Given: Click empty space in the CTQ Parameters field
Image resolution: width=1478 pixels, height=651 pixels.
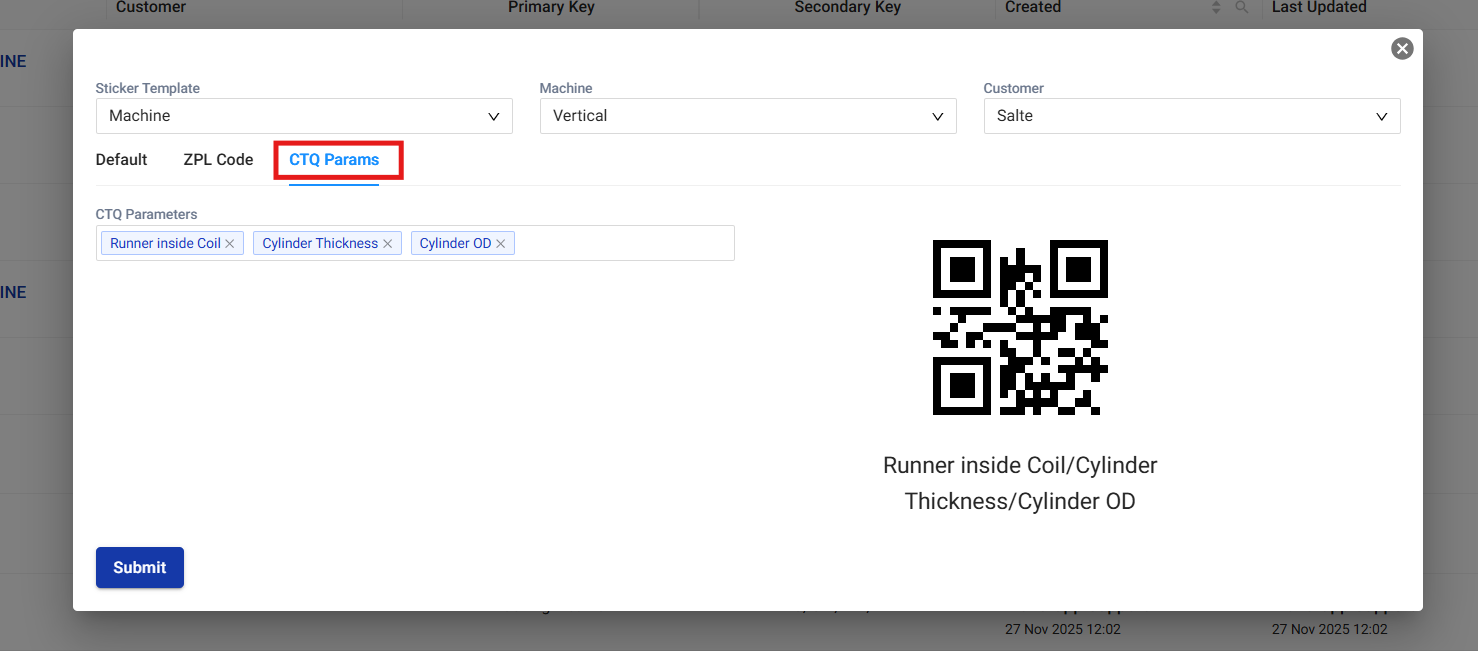Looking at the screenshot, I should (x=625, y=243).
